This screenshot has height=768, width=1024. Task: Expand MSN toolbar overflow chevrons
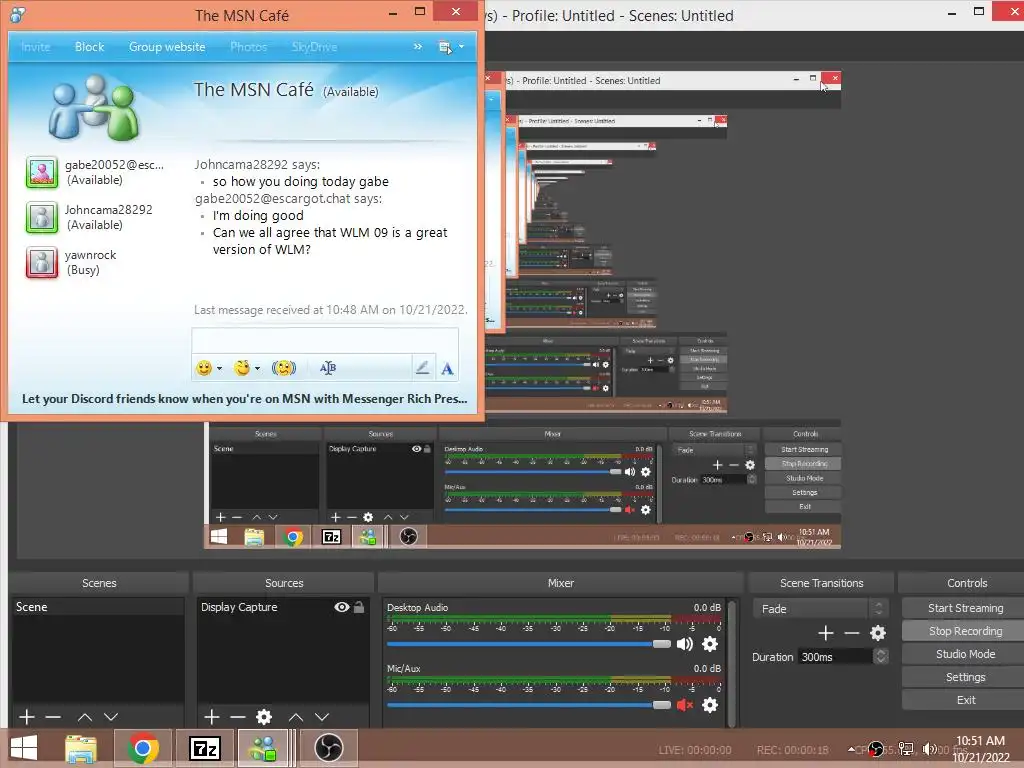[418, 46]
